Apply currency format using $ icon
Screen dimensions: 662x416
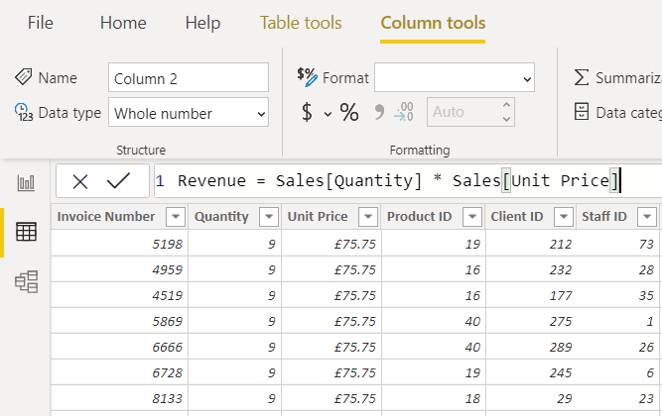(307, 113)
